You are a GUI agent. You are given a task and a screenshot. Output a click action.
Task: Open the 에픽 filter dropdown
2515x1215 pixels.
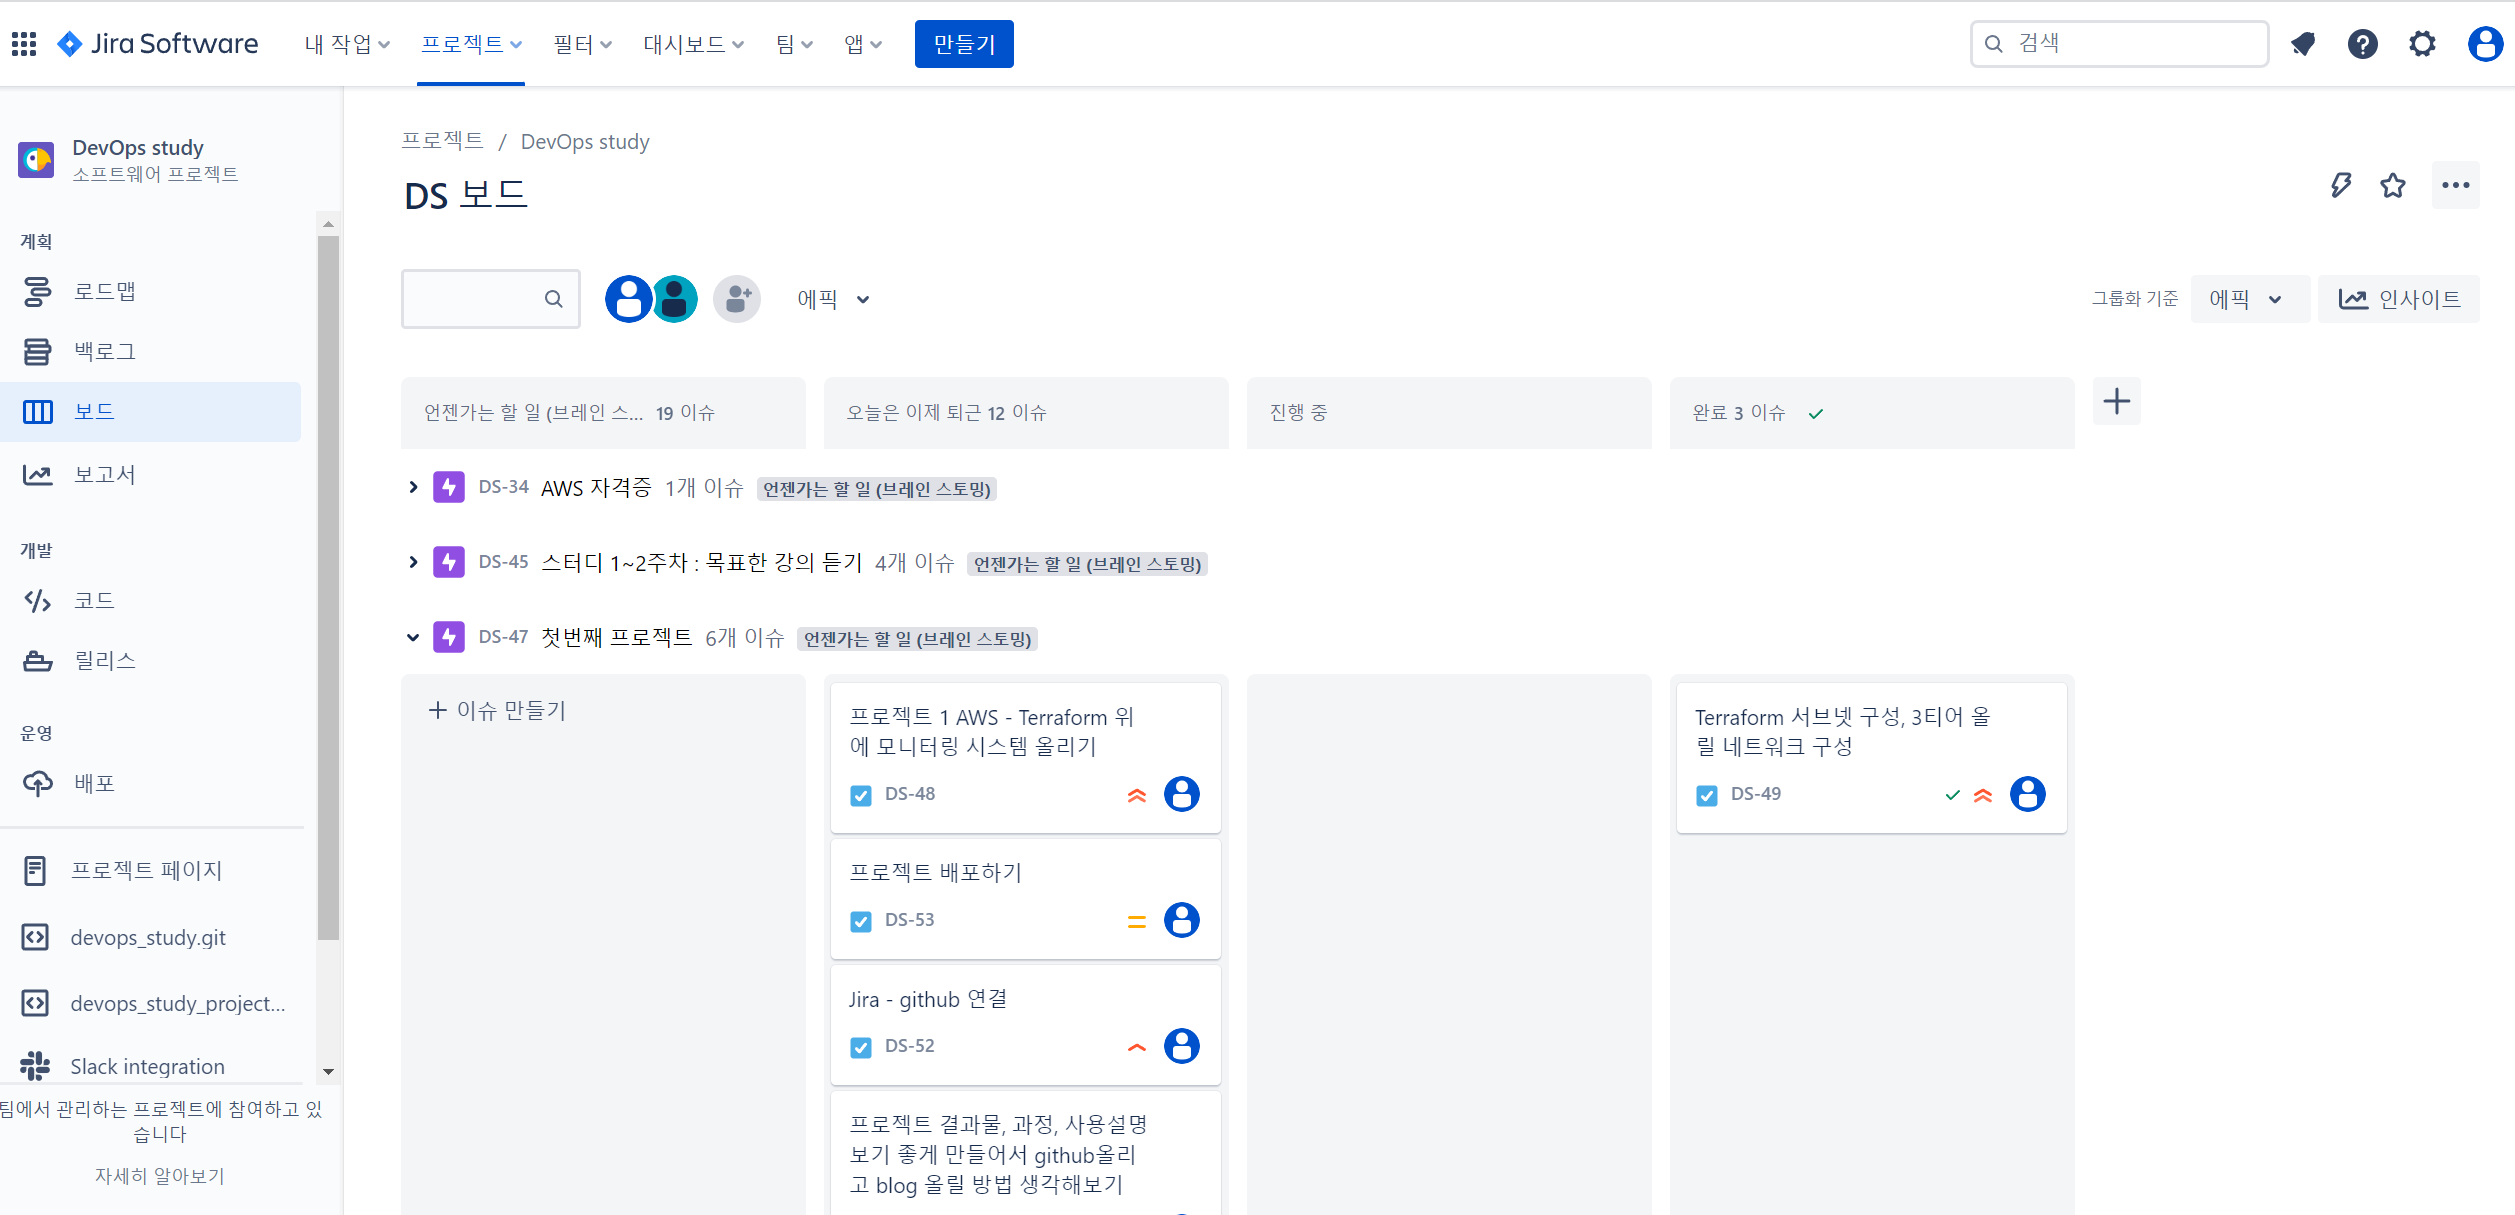point(834,299)
